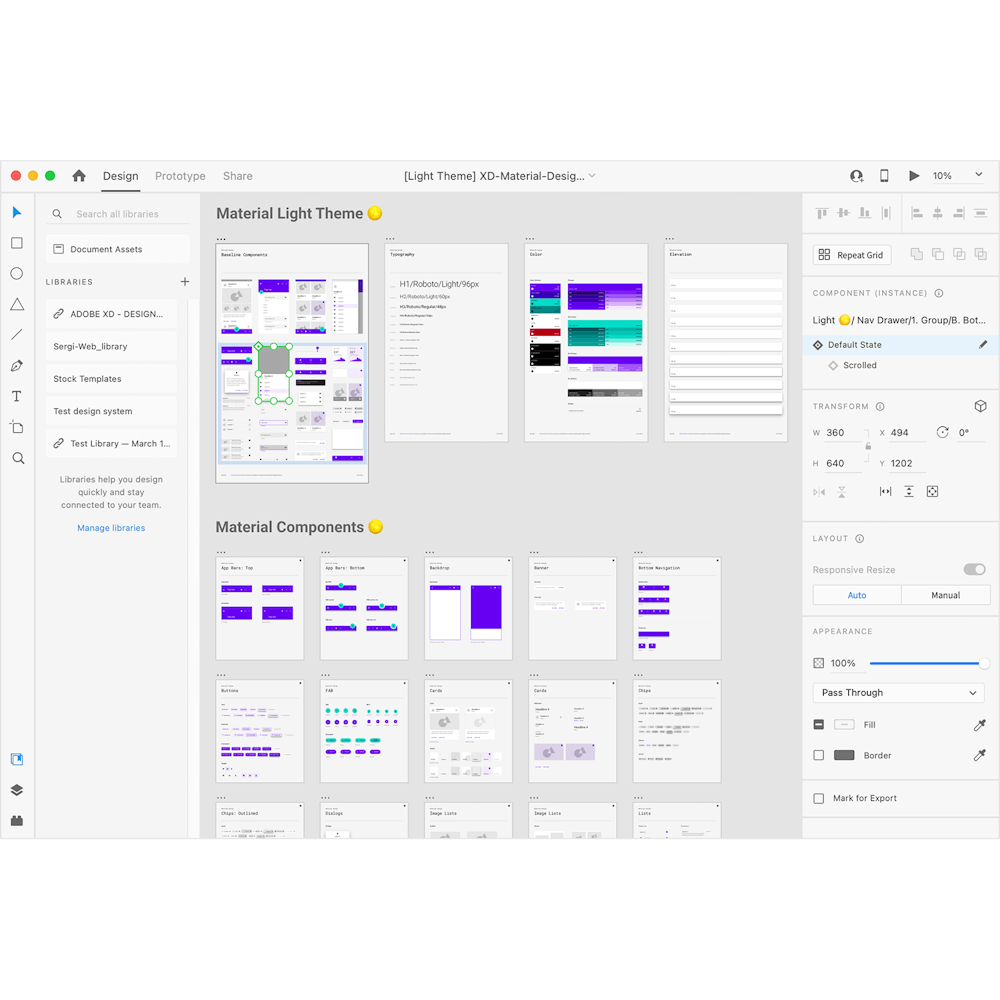Open the zoom percentage dropdown
Image resolution: width=1000 pixels, height=1000 pixels.
coord(978,174)
